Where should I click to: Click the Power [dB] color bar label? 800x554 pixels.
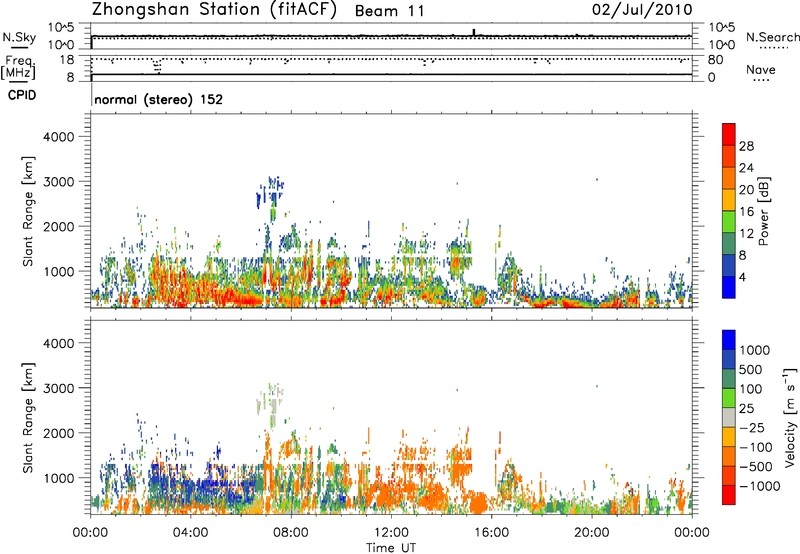pyautogui.click(x=763, y=211)
